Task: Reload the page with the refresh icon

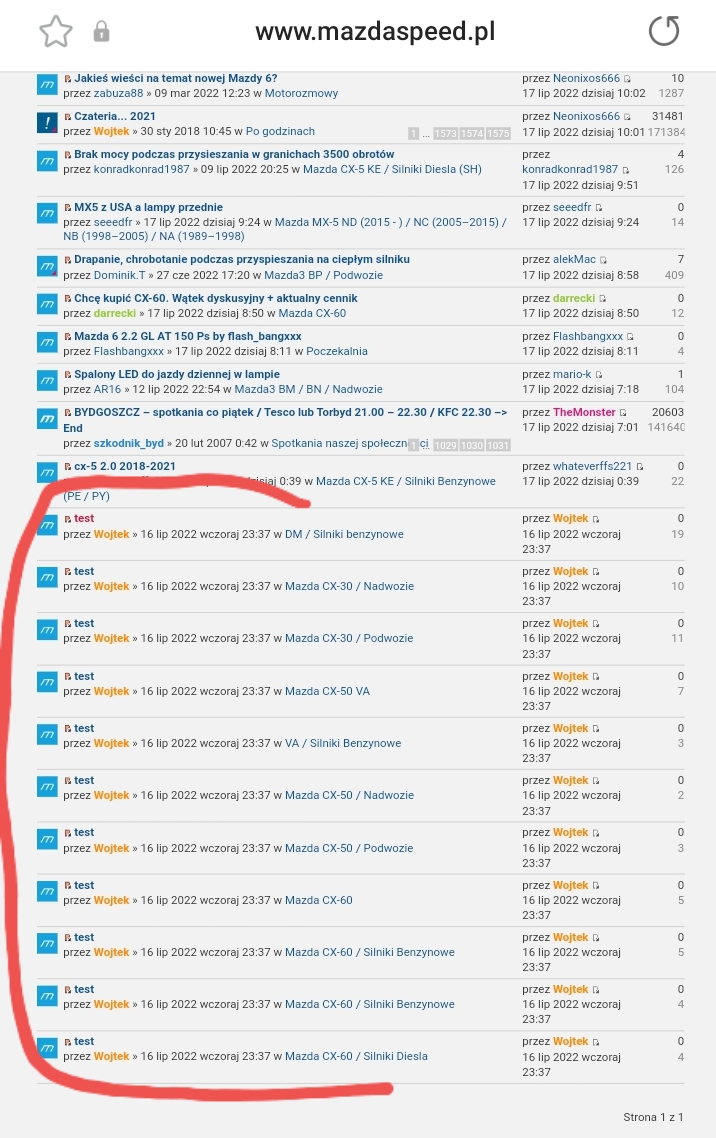Action: tap(663, 32)
